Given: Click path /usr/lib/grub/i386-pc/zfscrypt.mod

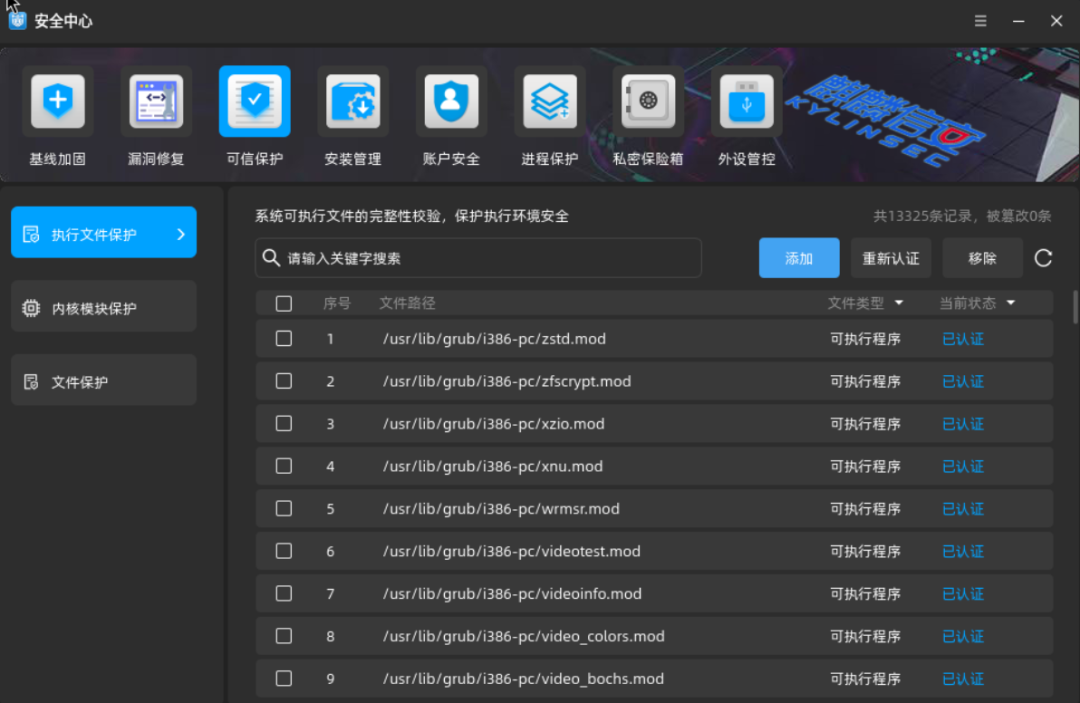Looking at the screenshot, I should coord(507,381).
